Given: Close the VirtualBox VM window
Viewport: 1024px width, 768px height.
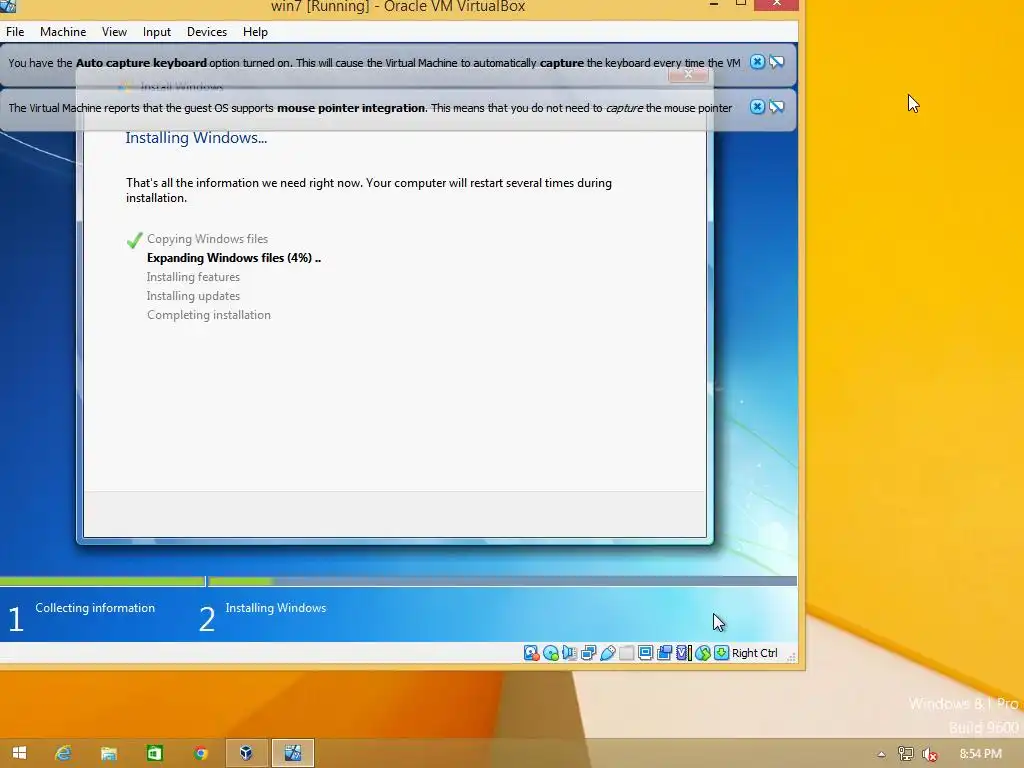Looking at the screenshot, I should coord(776,4).
